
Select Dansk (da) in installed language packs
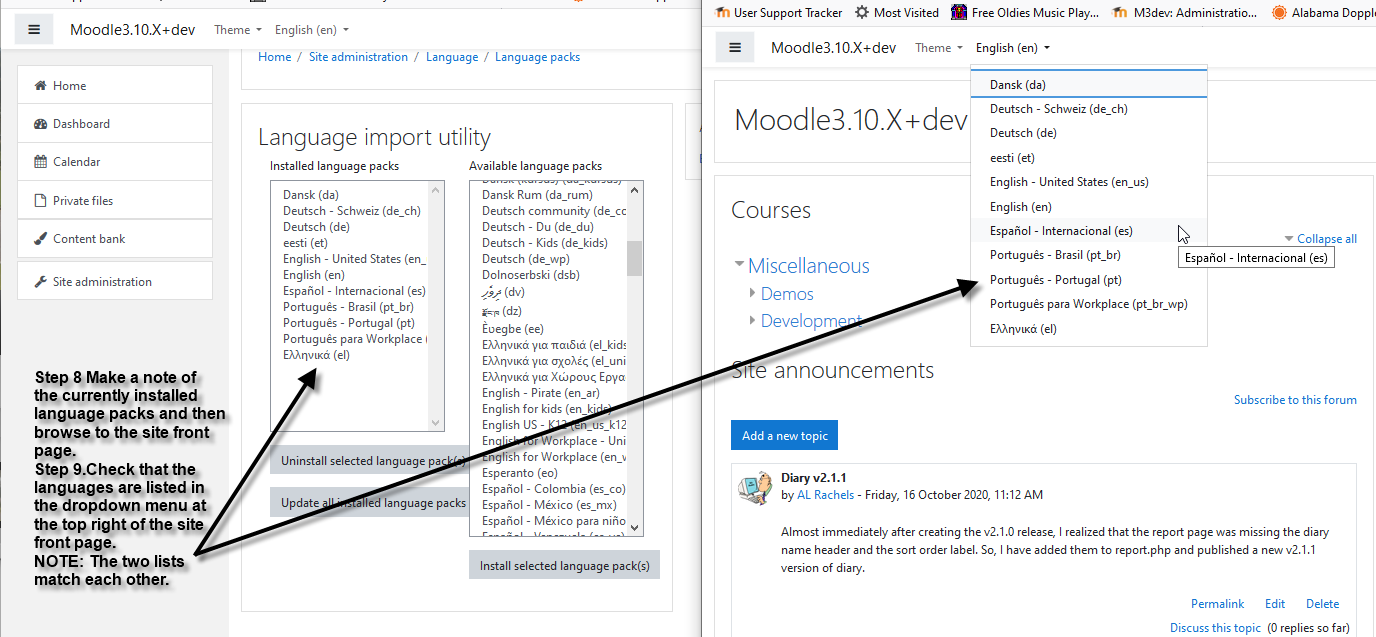tap(311, 195)
